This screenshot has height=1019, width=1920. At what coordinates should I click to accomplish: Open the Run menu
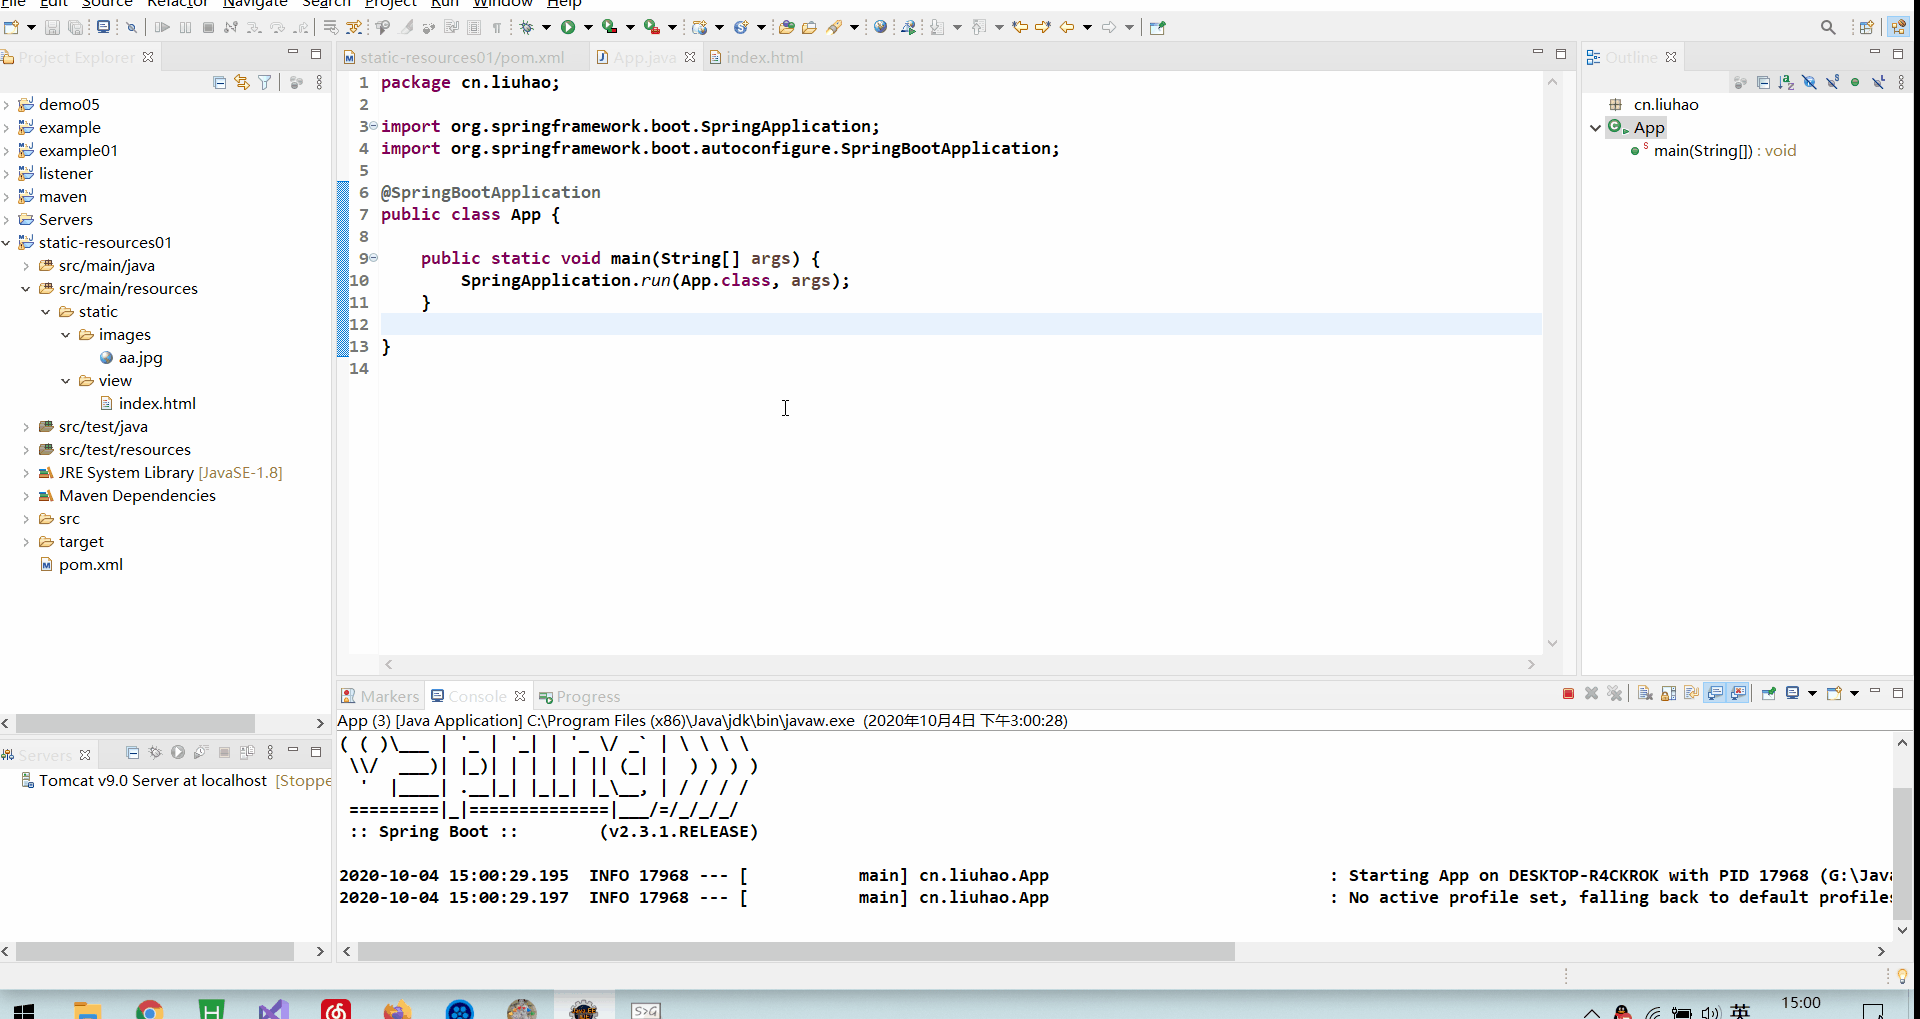(445, 4)
